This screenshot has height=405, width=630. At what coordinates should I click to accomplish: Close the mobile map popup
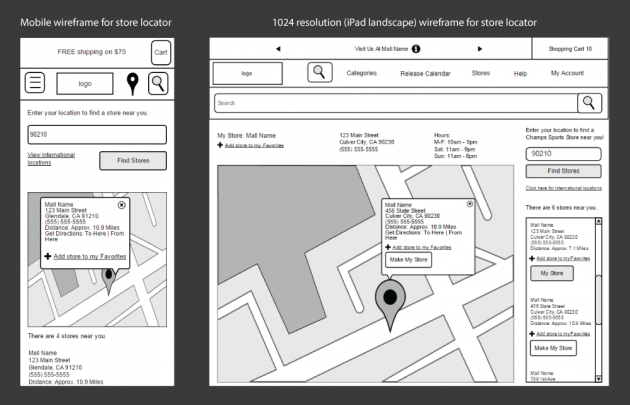[x=121, y=205]
